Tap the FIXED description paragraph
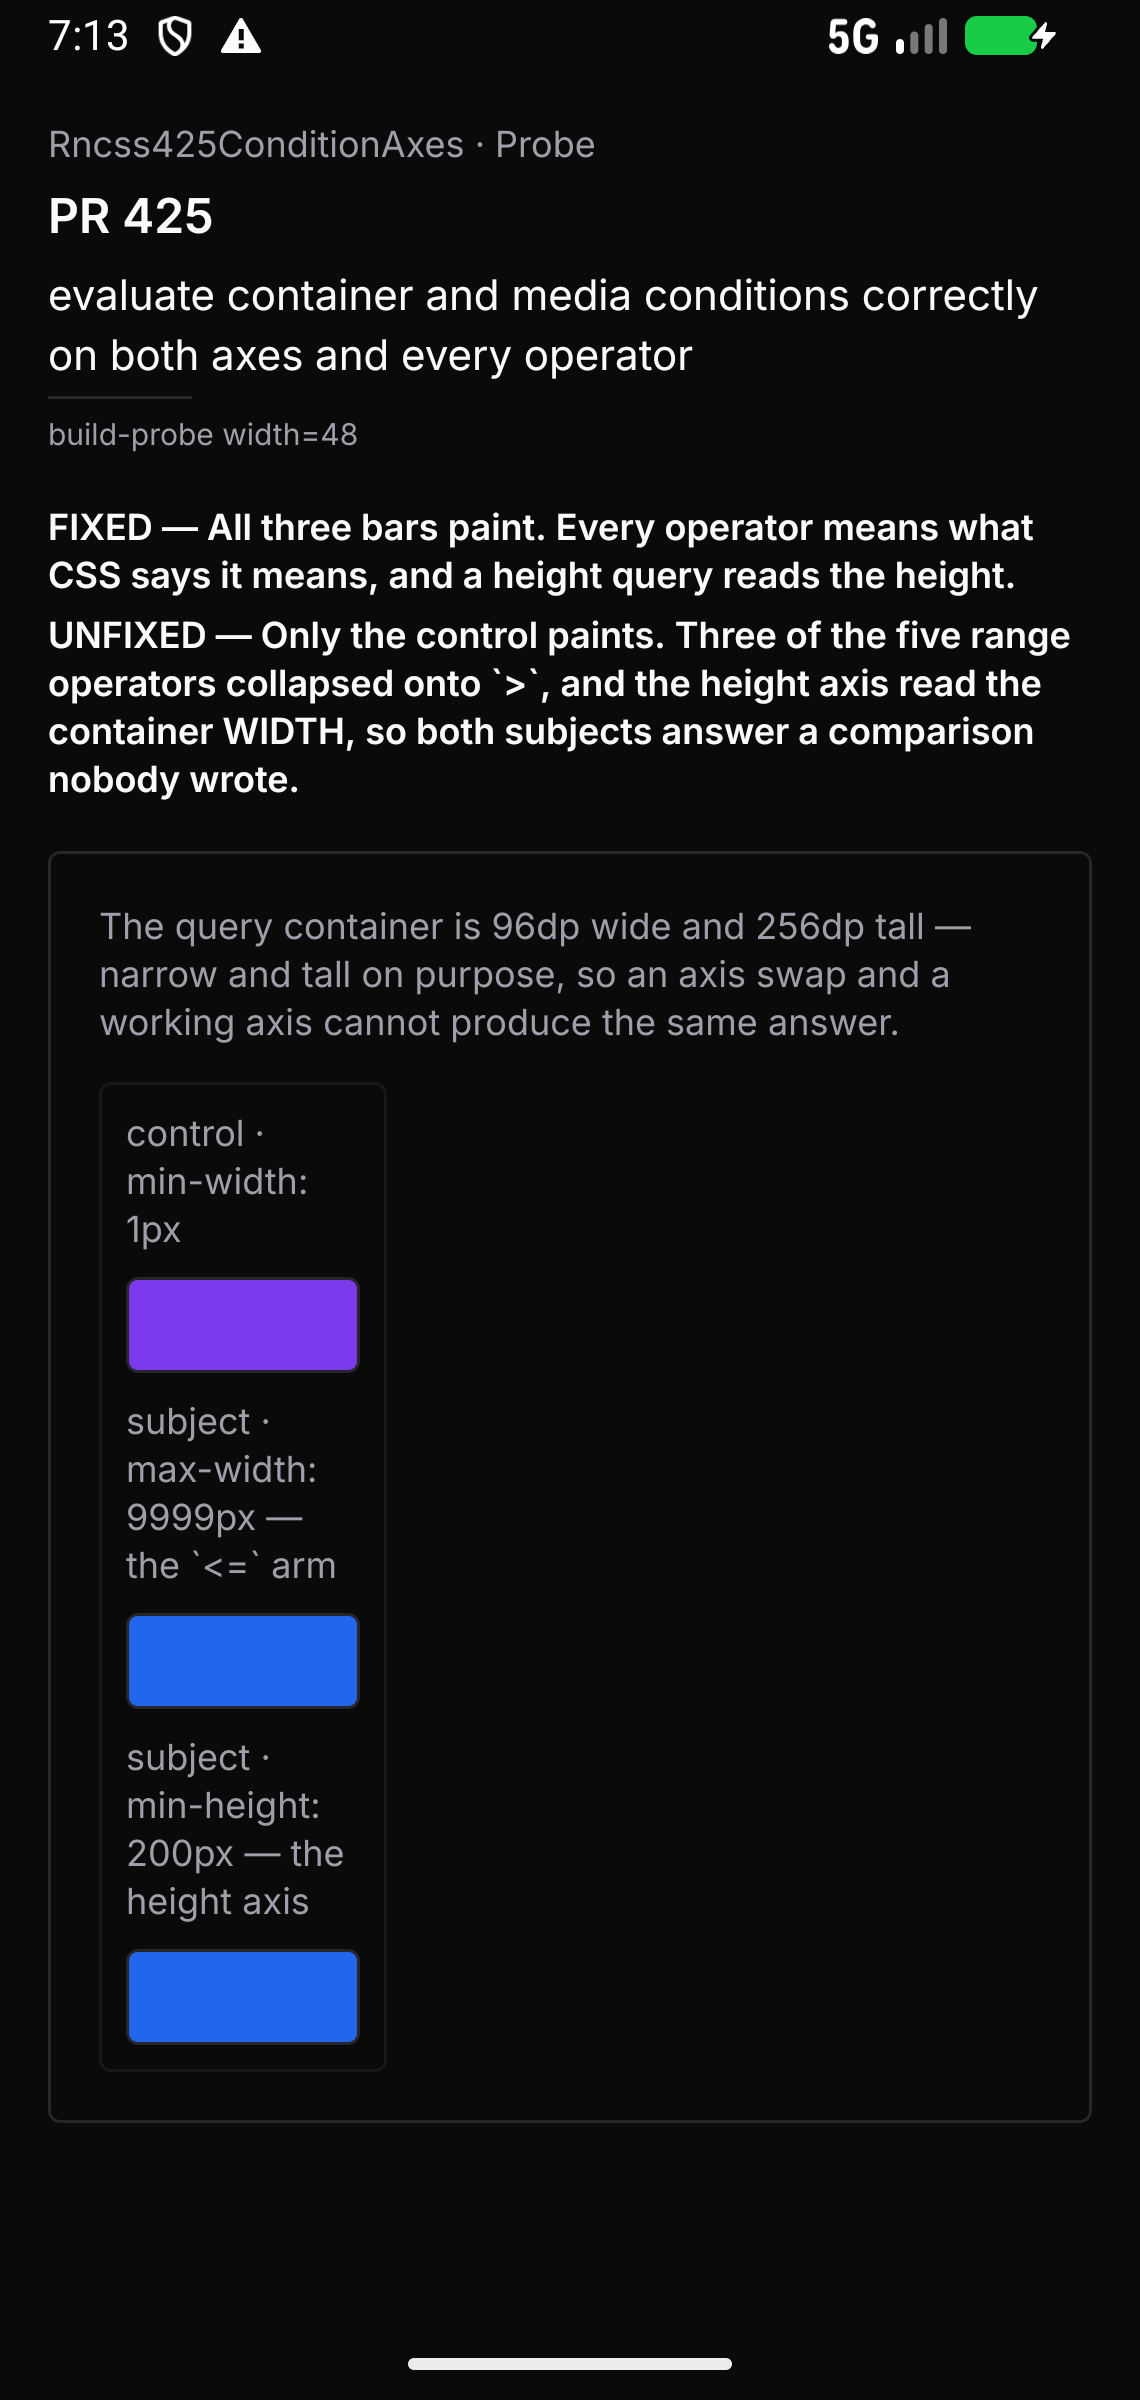Screen dimensions: 1140x2400 coord(541,552)
